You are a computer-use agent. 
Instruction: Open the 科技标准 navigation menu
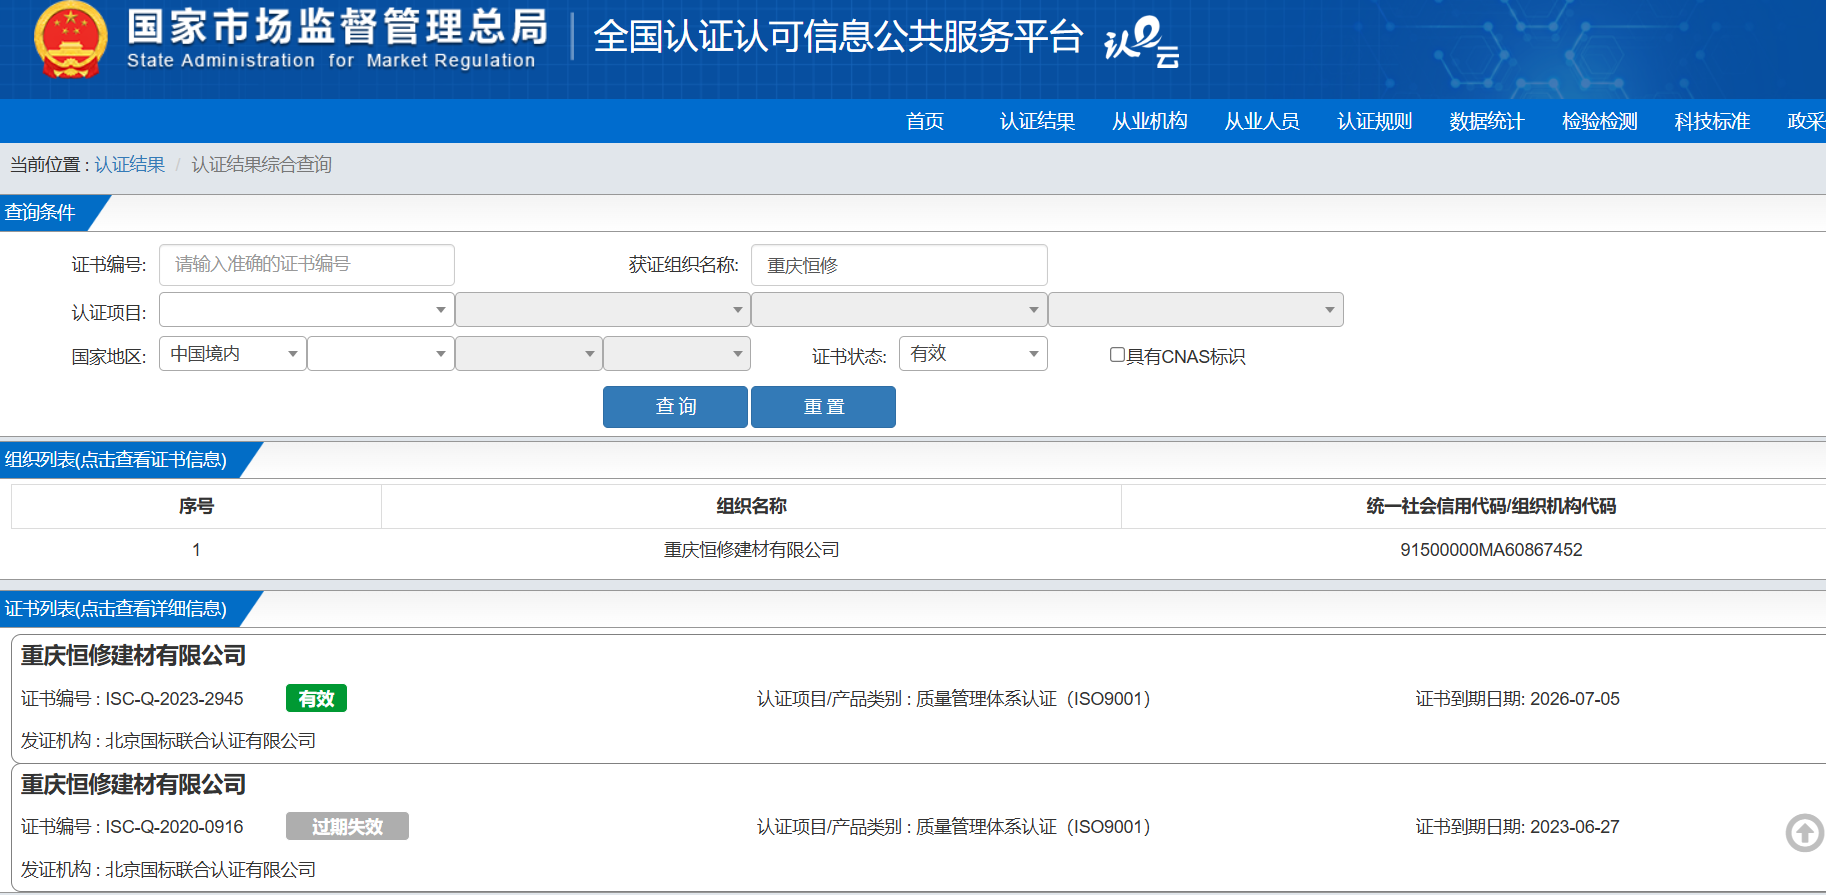1712,122
